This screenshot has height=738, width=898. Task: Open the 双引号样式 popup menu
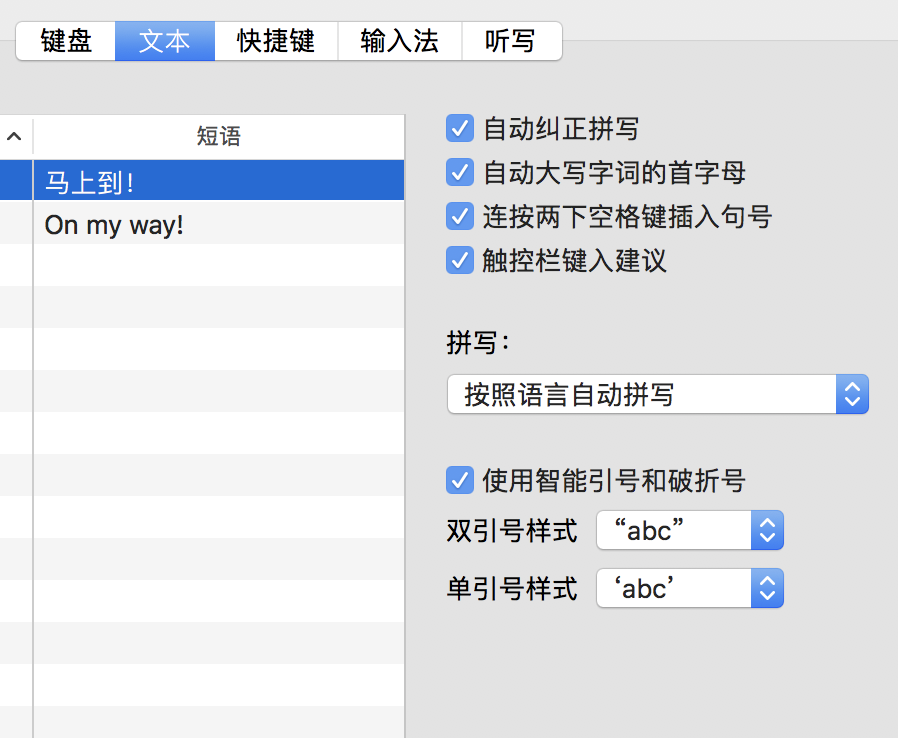[690, 530]
